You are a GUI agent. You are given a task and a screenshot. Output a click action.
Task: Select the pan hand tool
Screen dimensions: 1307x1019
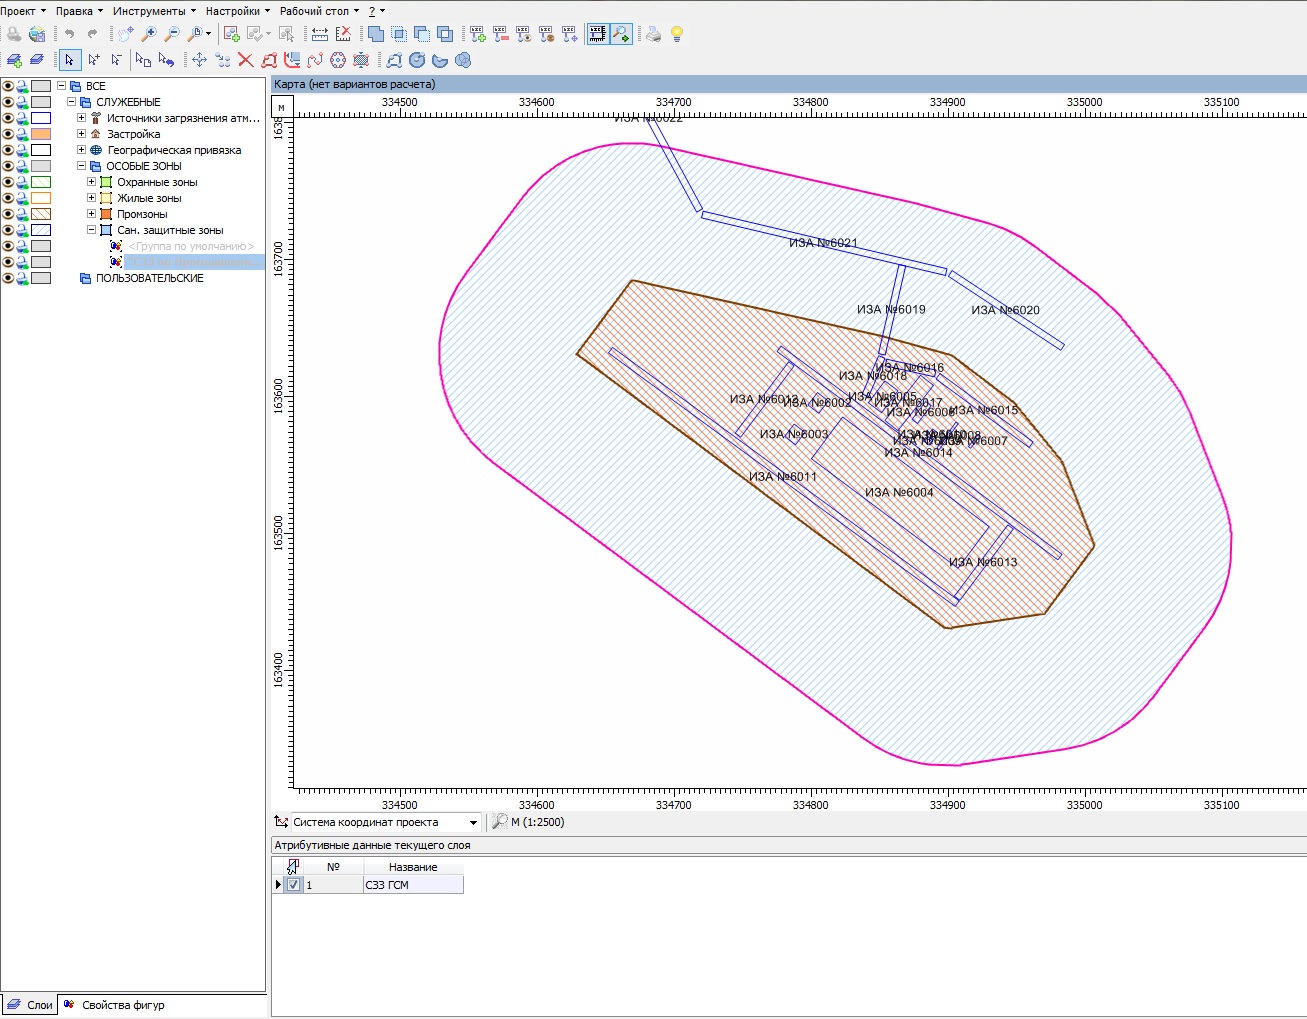pos(125,34)
